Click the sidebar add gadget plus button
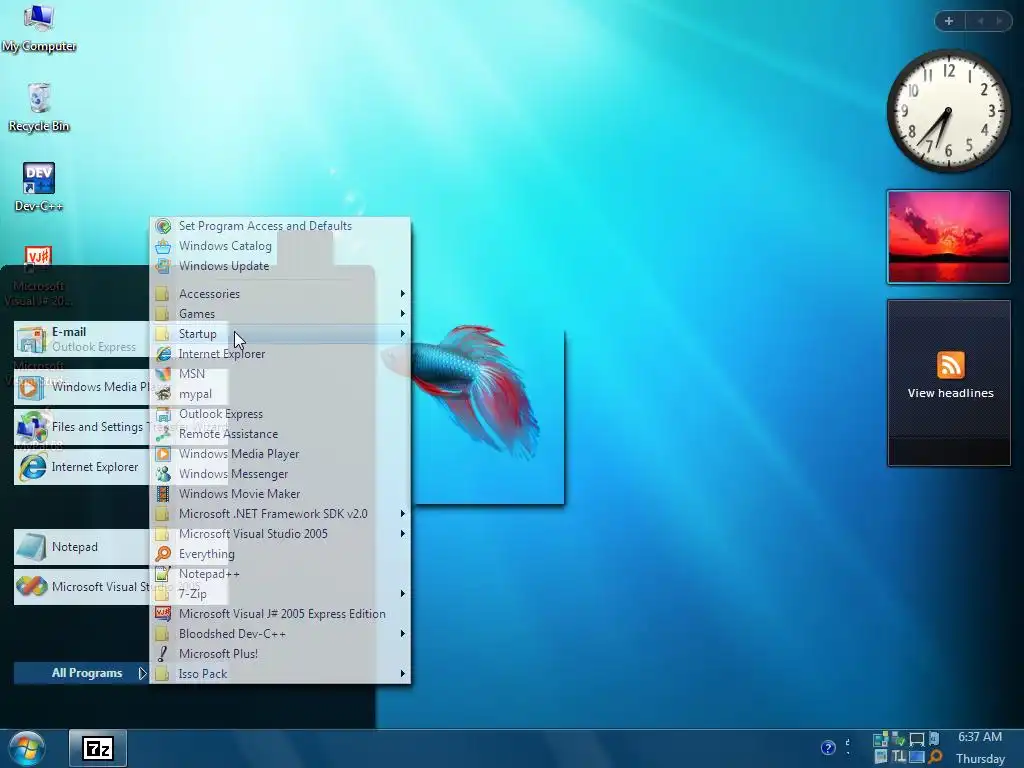The height and width of the screenshot is (768, 1024). tap(949, 21)
